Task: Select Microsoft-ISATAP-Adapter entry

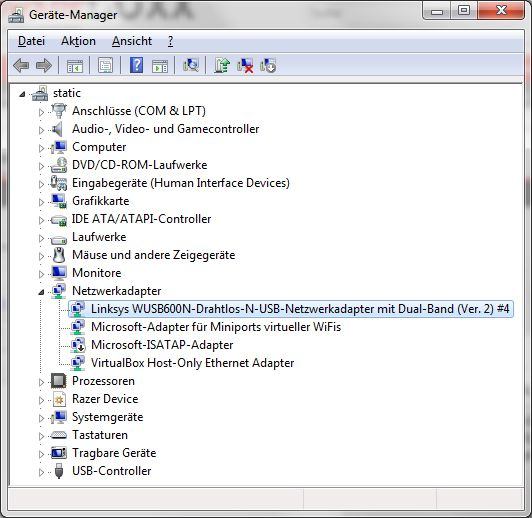Action: pos(162,345)
